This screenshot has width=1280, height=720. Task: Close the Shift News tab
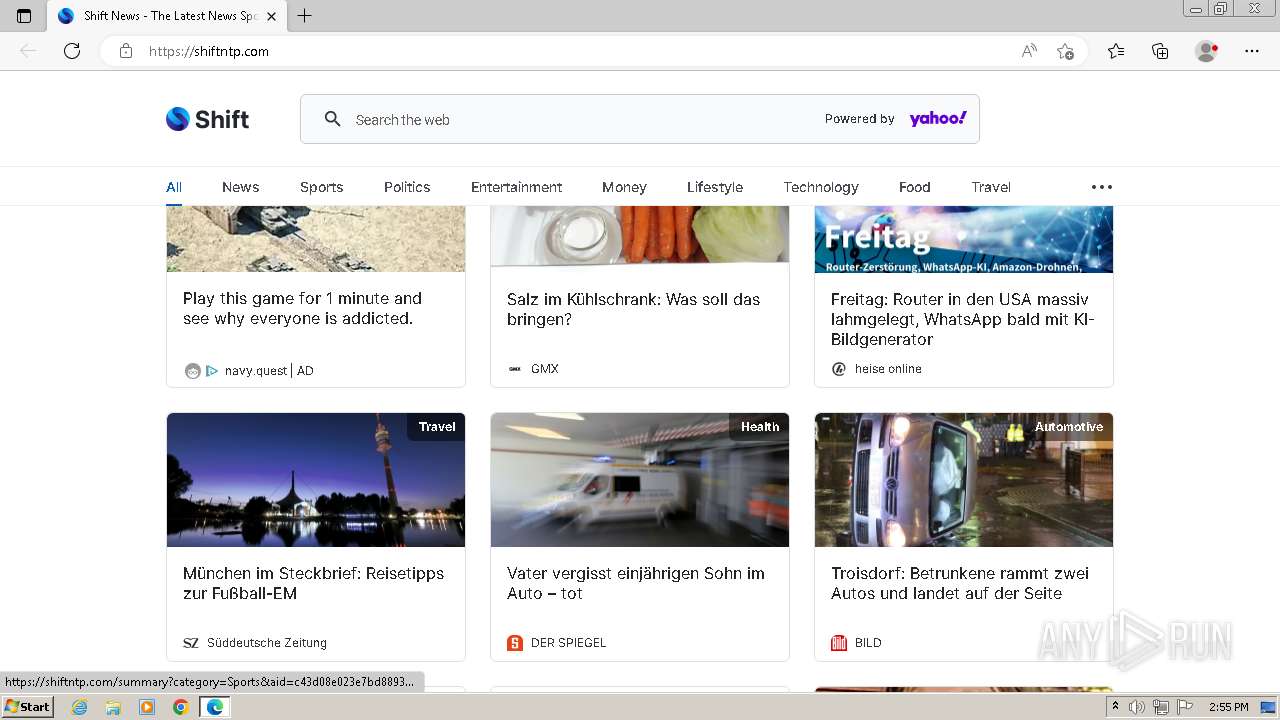271,16
